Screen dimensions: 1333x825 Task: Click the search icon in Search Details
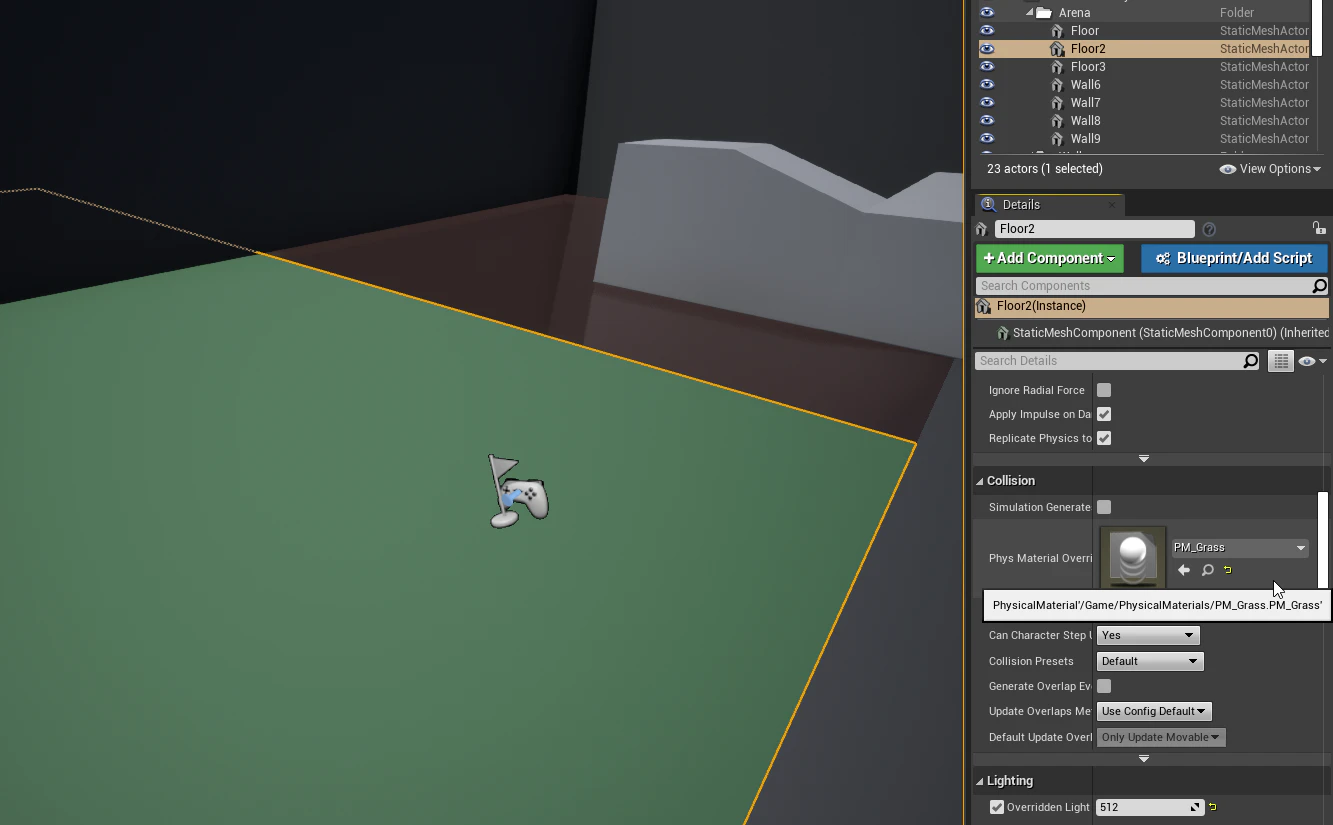1251,361
